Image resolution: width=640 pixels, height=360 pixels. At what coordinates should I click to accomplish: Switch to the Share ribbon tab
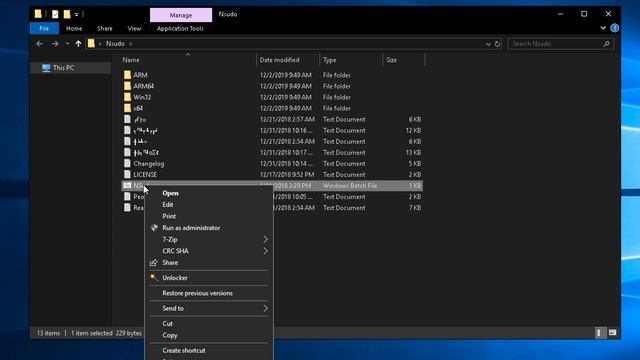[x=105, y=29]
